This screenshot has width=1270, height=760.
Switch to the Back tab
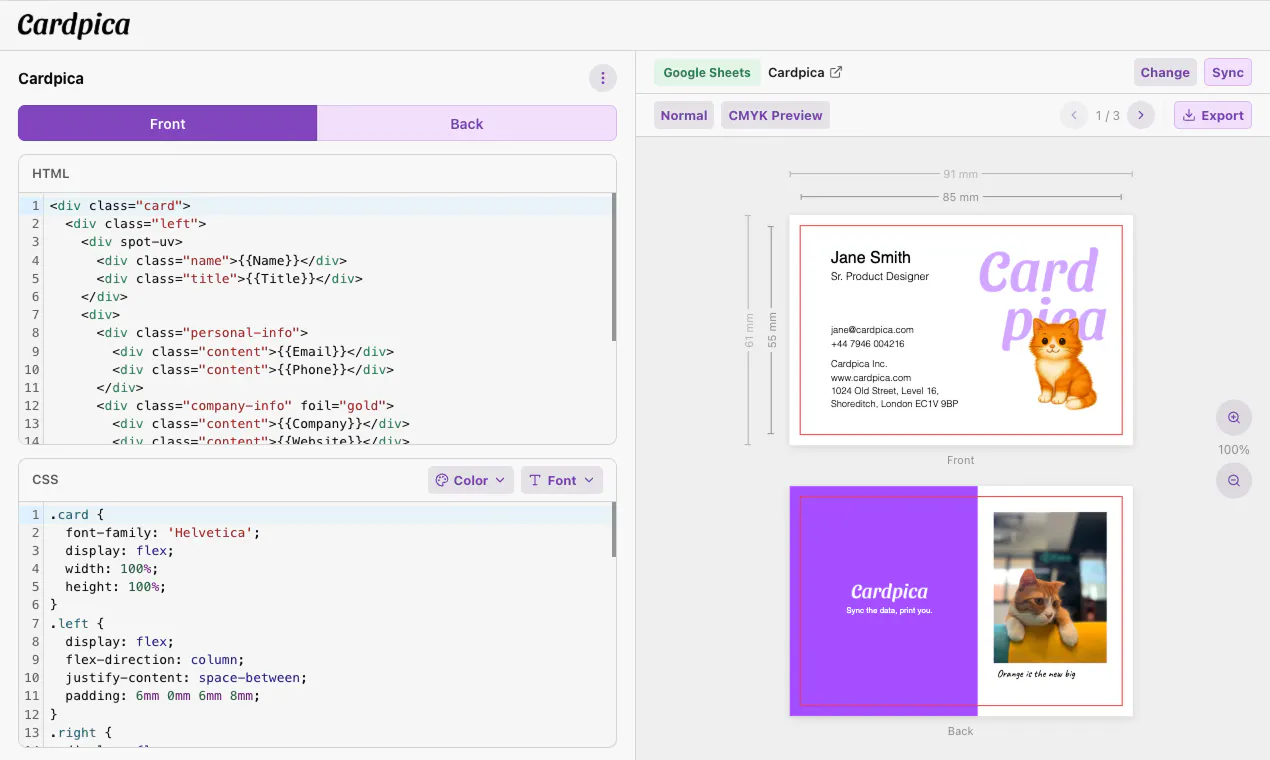tap(467, 124)
